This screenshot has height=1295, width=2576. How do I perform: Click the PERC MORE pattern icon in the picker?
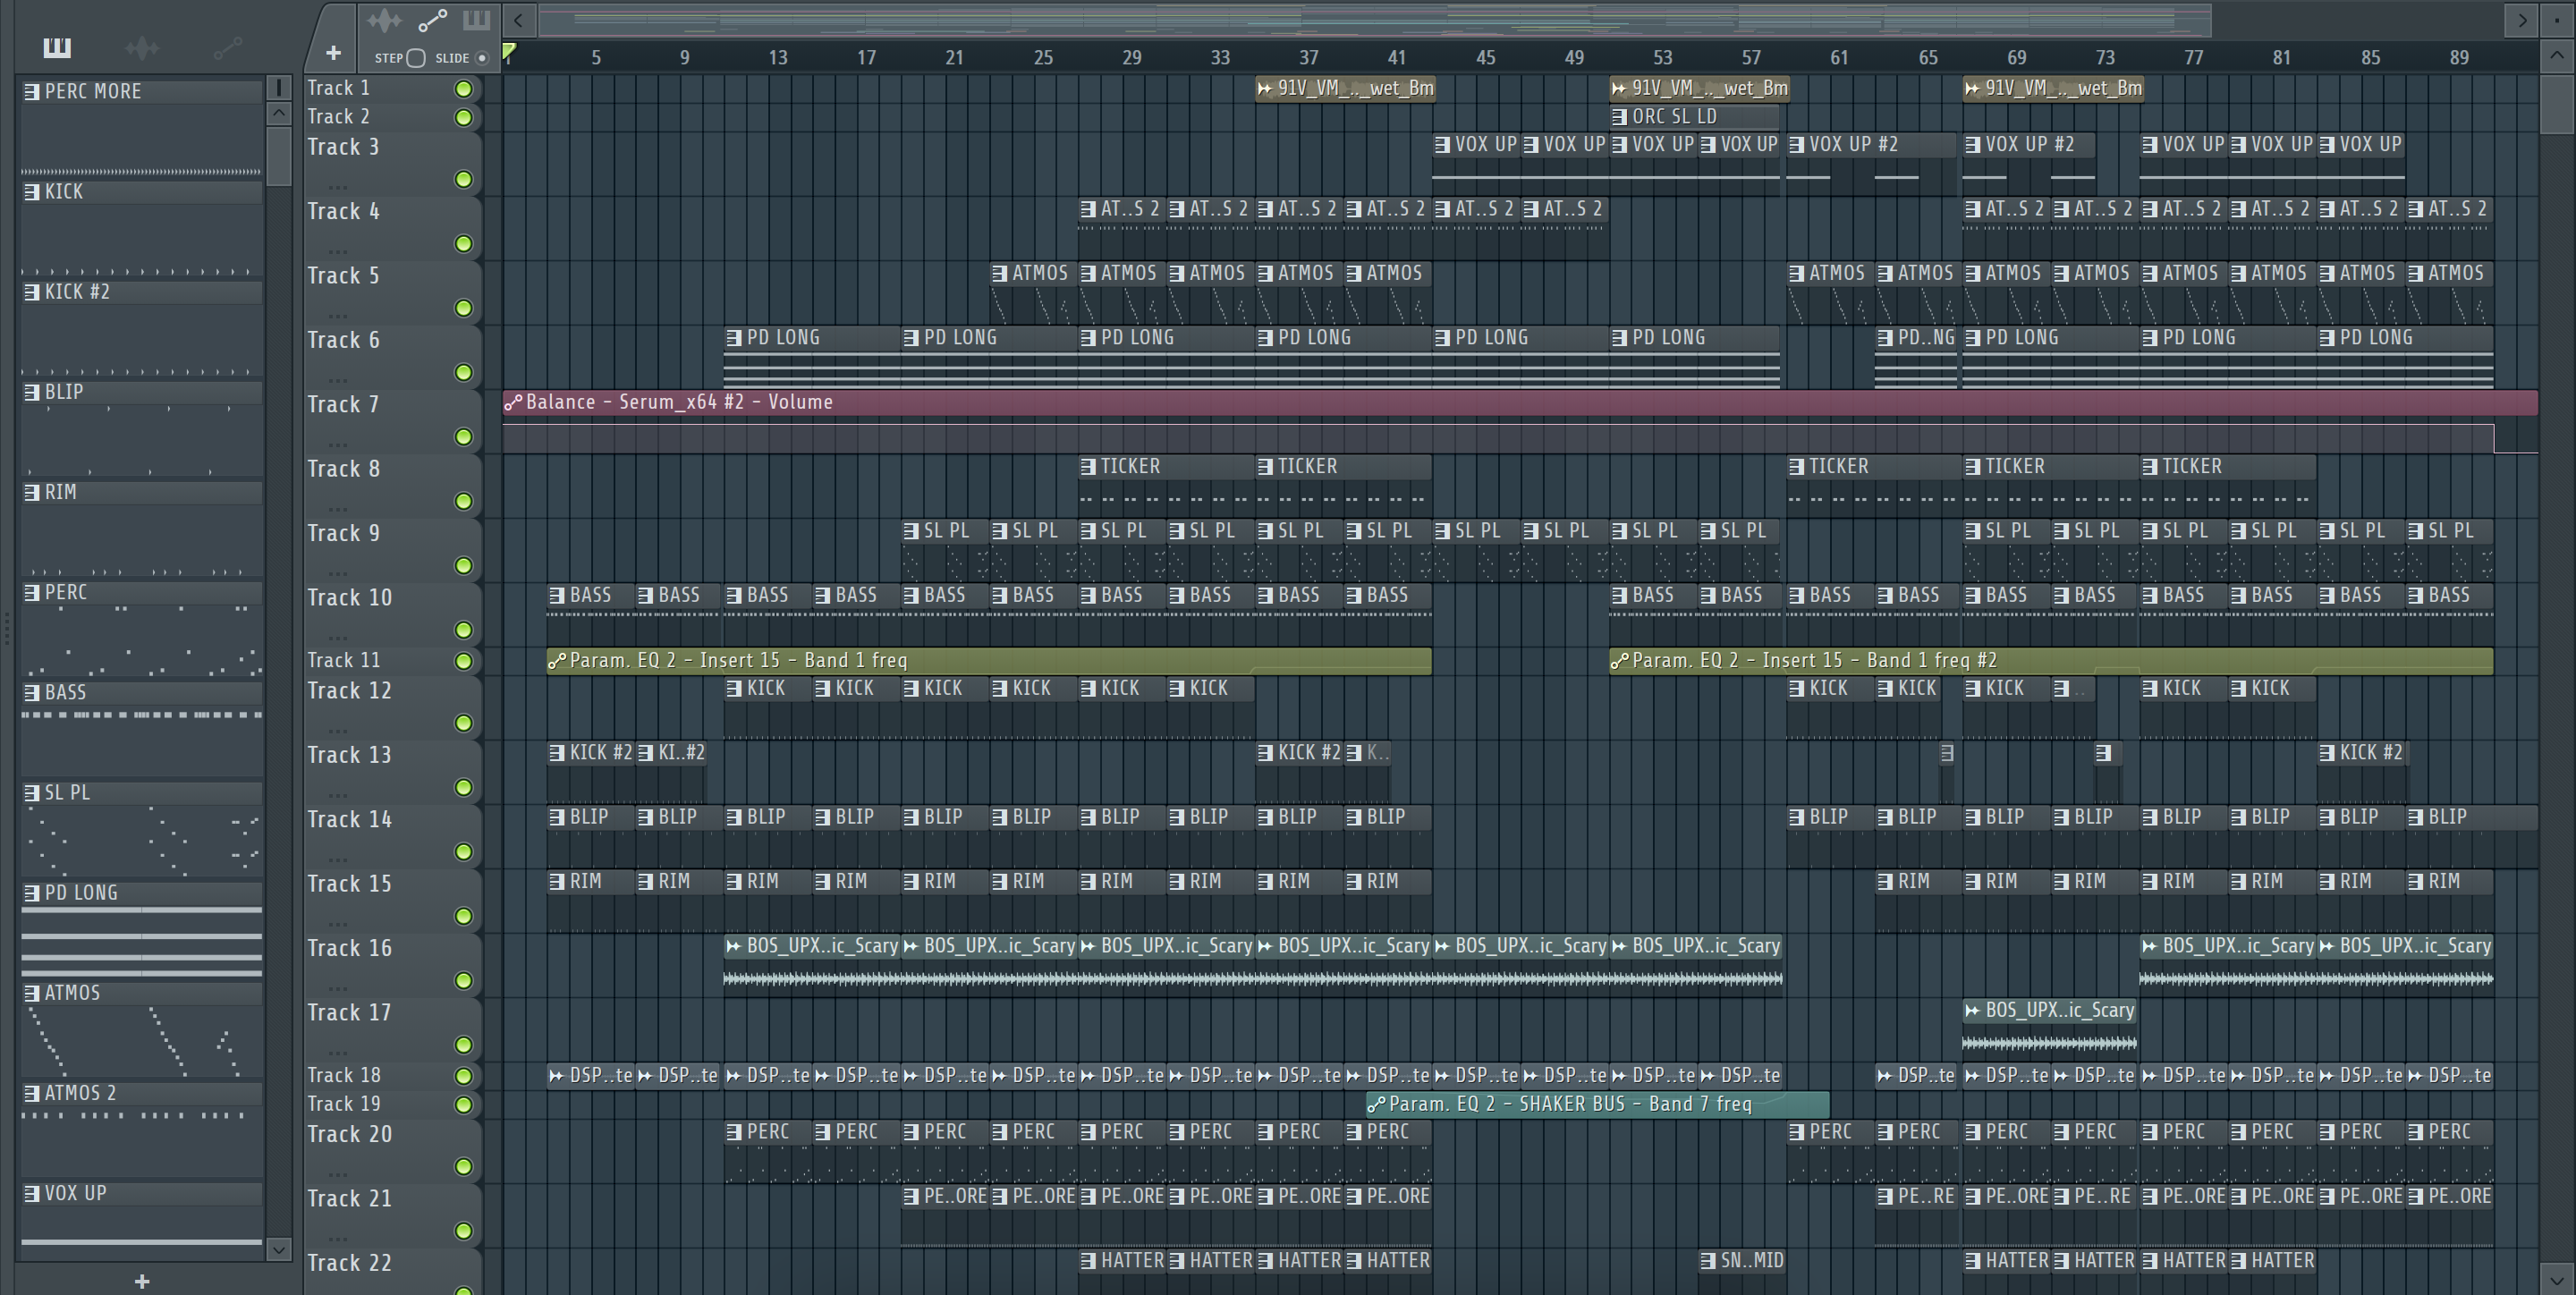pos(32,92)
